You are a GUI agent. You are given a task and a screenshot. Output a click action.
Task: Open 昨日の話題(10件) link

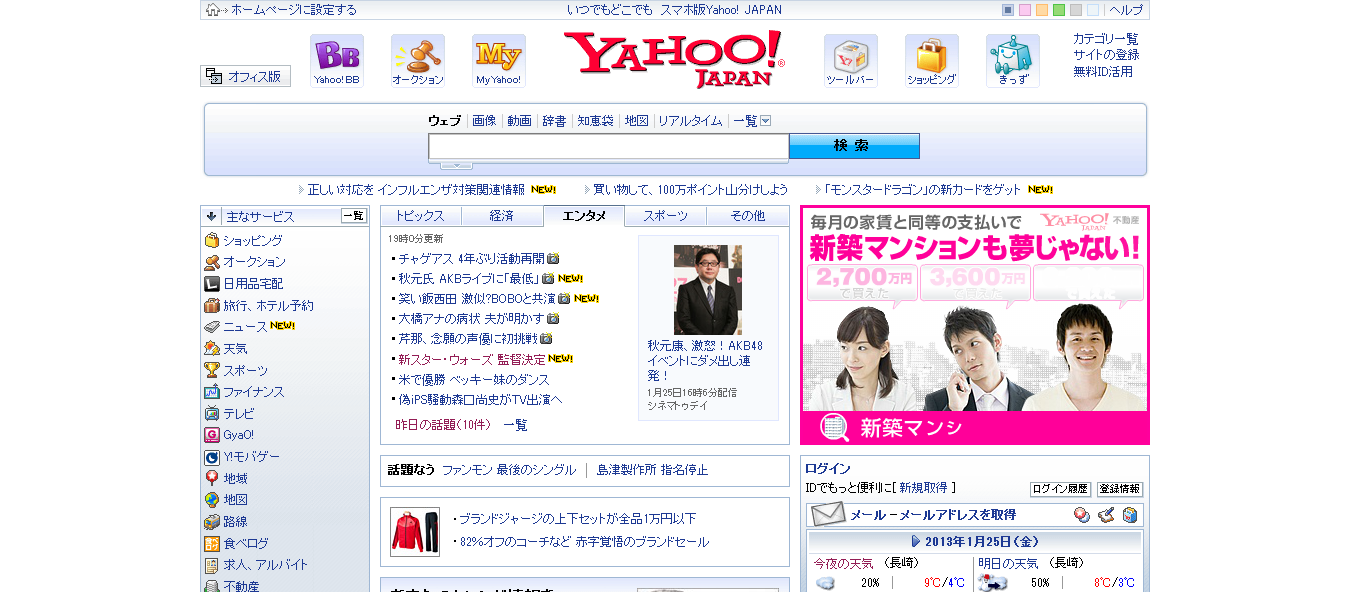(443, 425)
